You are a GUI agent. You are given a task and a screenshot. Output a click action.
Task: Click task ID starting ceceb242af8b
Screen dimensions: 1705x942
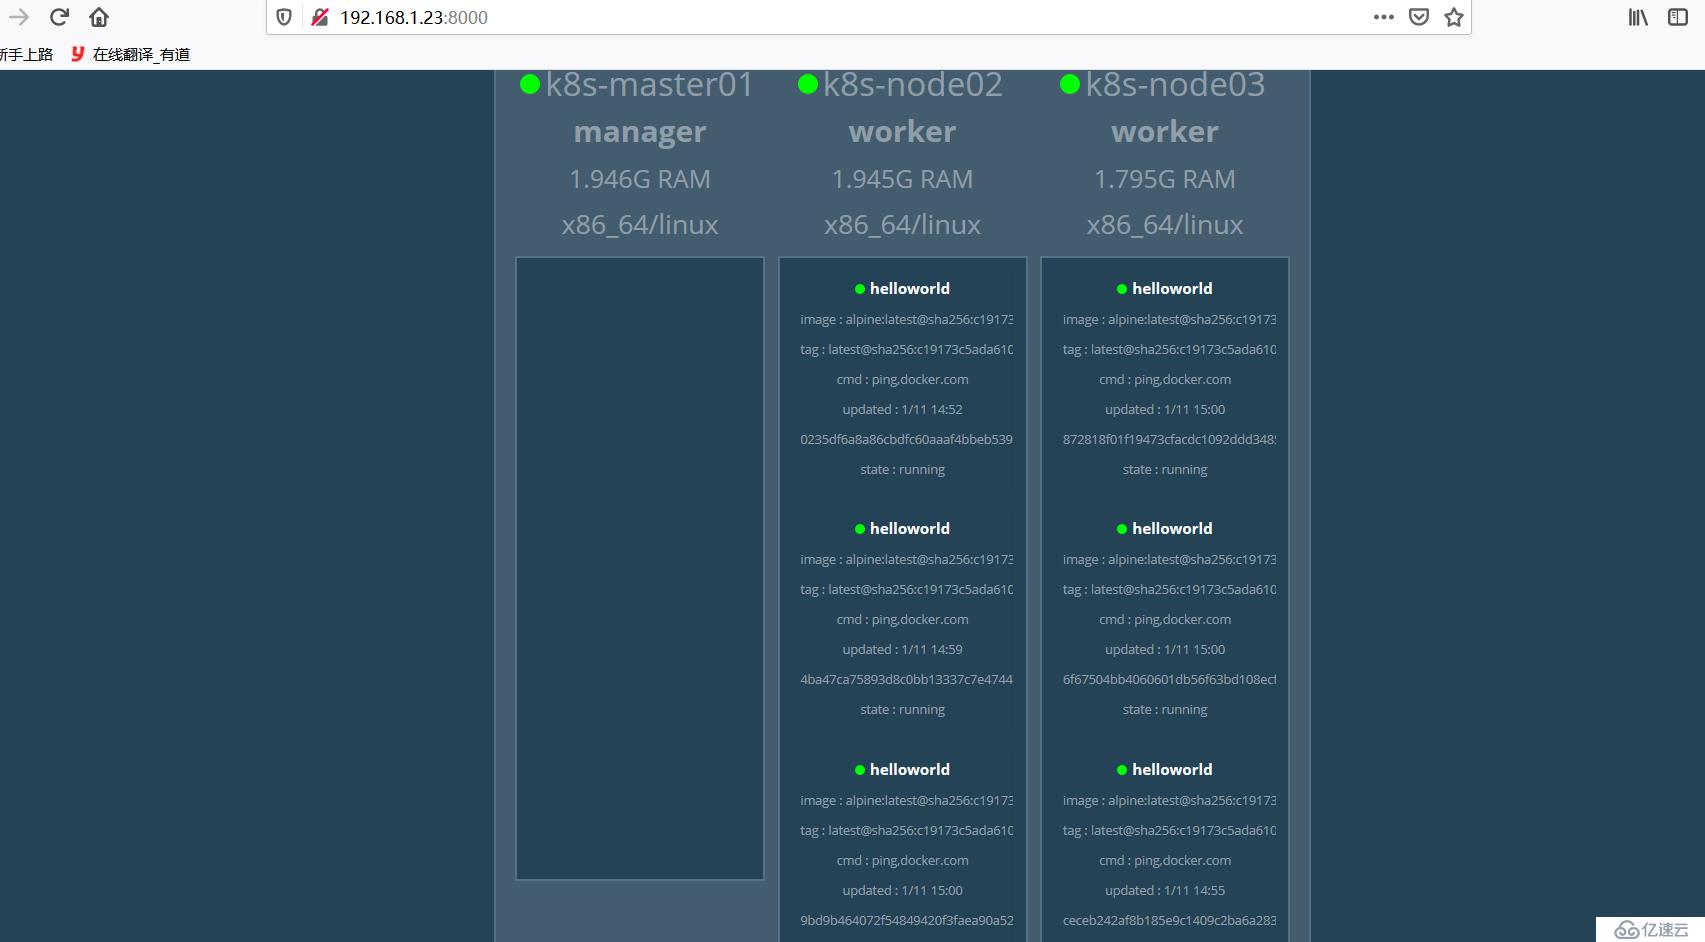click(x=1170, y=920)
